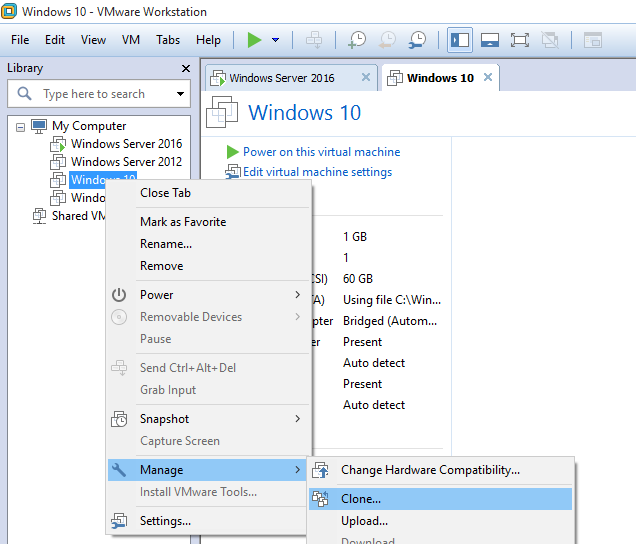Close the Windows Server 2016 tab

click(x=366, y=77)
